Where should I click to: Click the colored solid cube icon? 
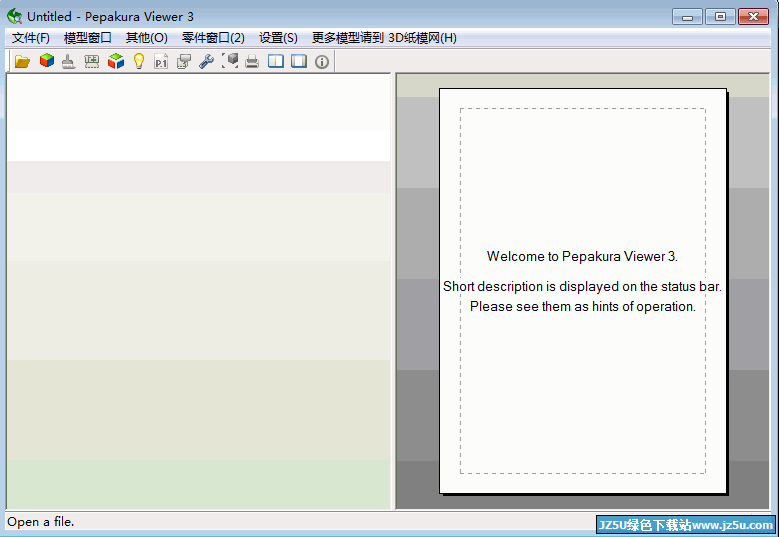pos(47,61)
